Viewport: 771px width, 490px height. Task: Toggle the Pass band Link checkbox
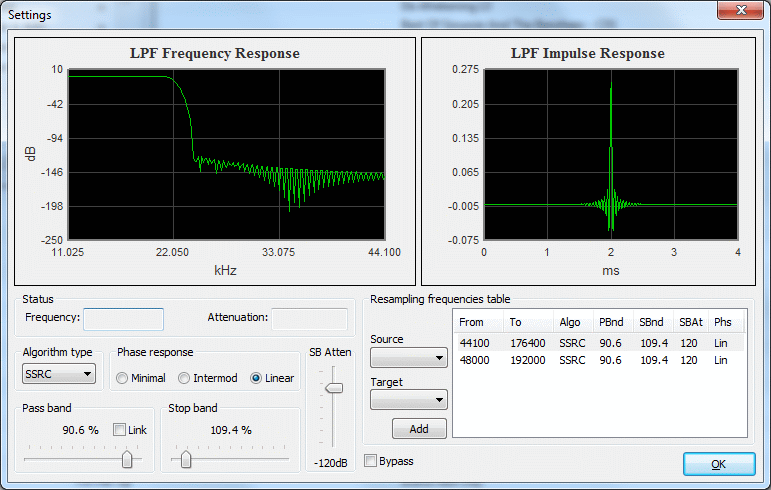pyautogui.click(x=119, y=430)
